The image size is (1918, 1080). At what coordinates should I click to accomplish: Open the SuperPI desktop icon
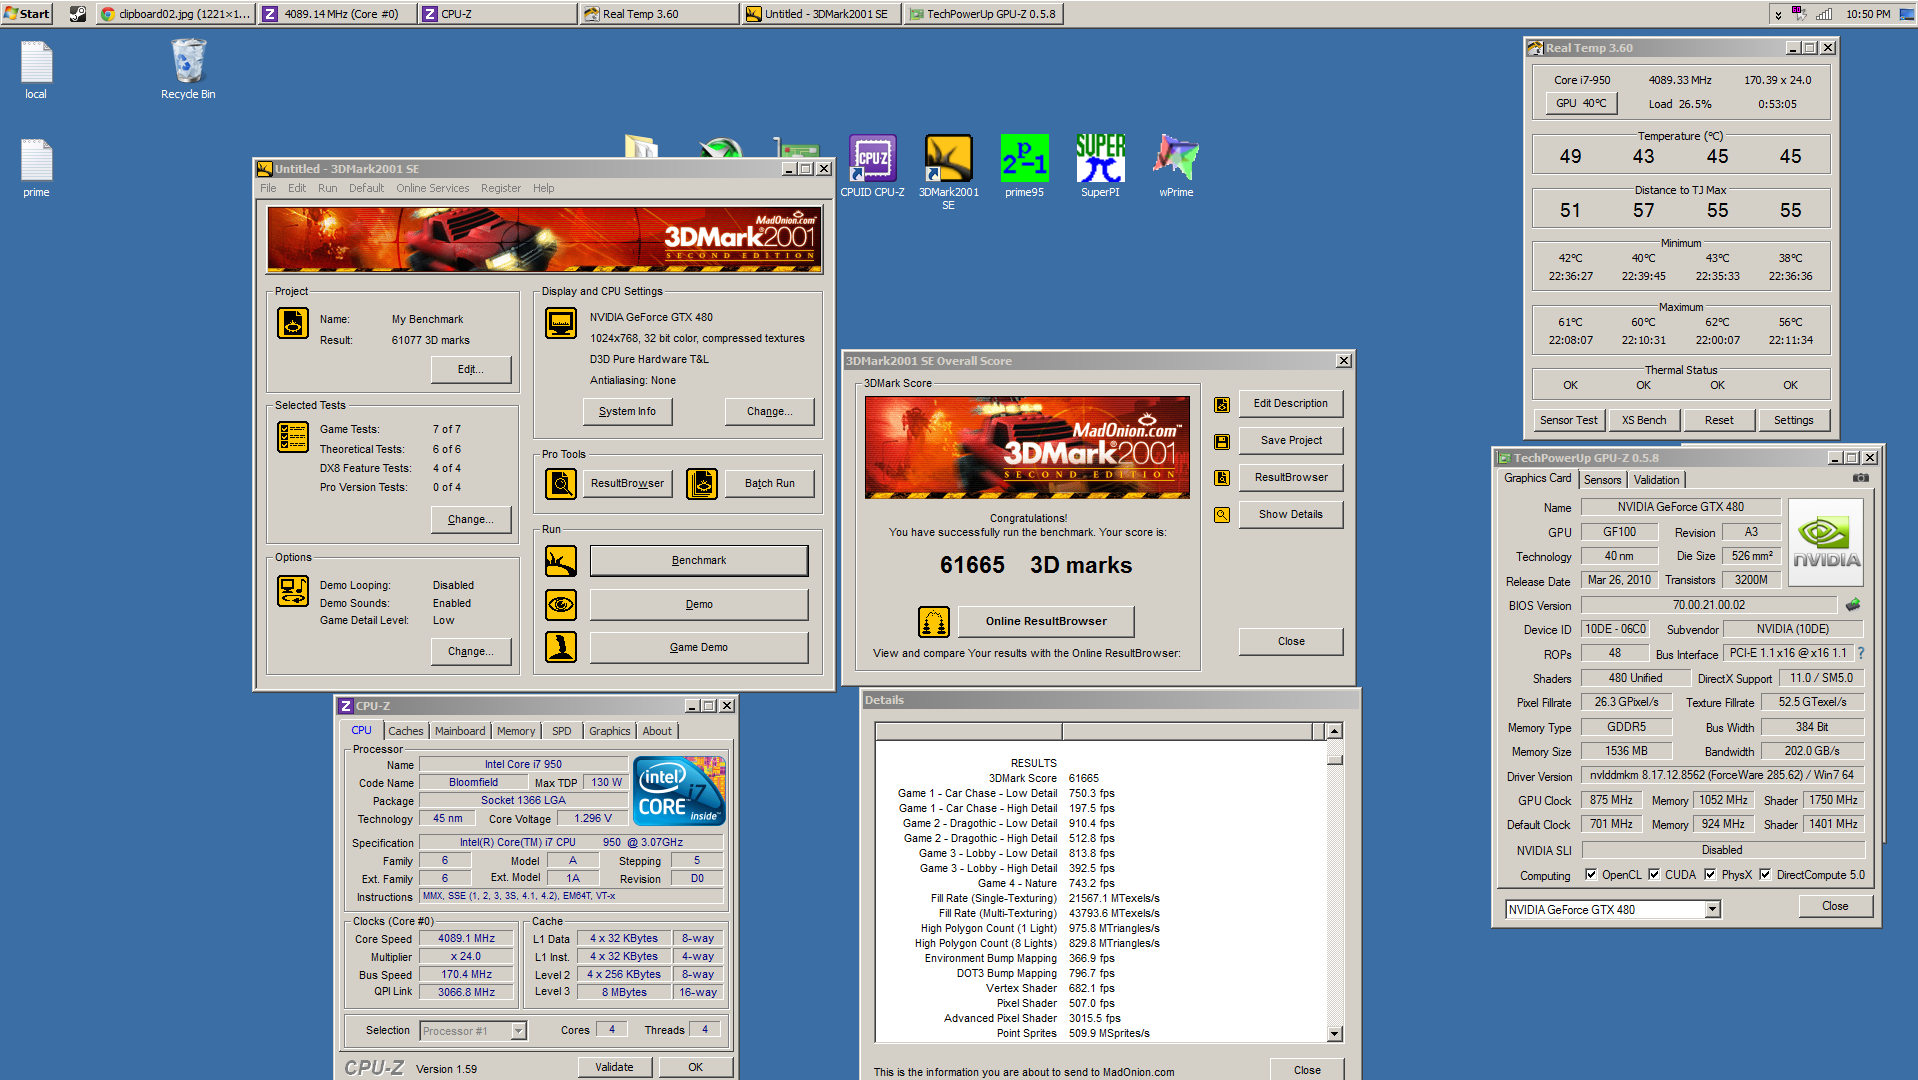1100,166
